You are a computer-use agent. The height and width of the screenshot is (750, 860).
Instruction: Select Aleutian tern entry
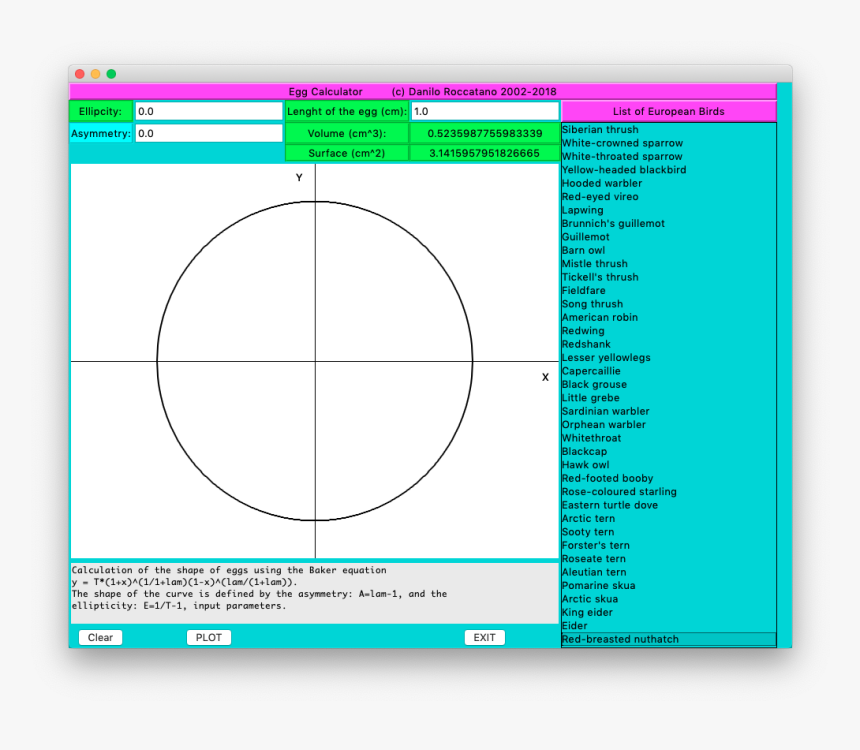tap(669, 572)
